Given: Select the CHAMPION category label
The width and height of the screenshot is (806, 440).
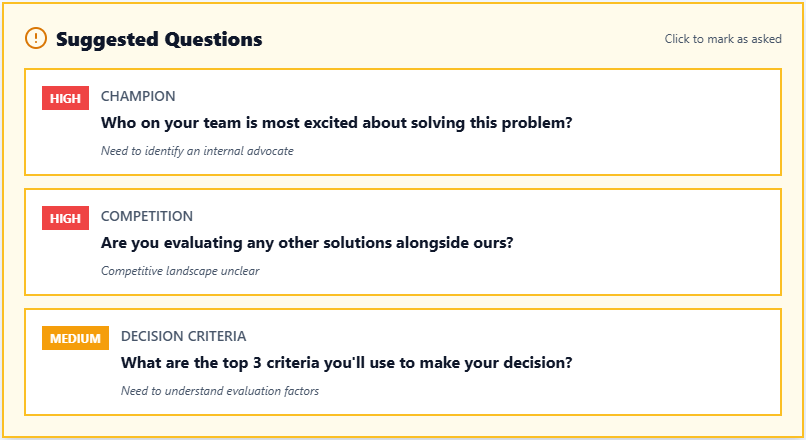Looking at the screenshot, I should 138,97.
